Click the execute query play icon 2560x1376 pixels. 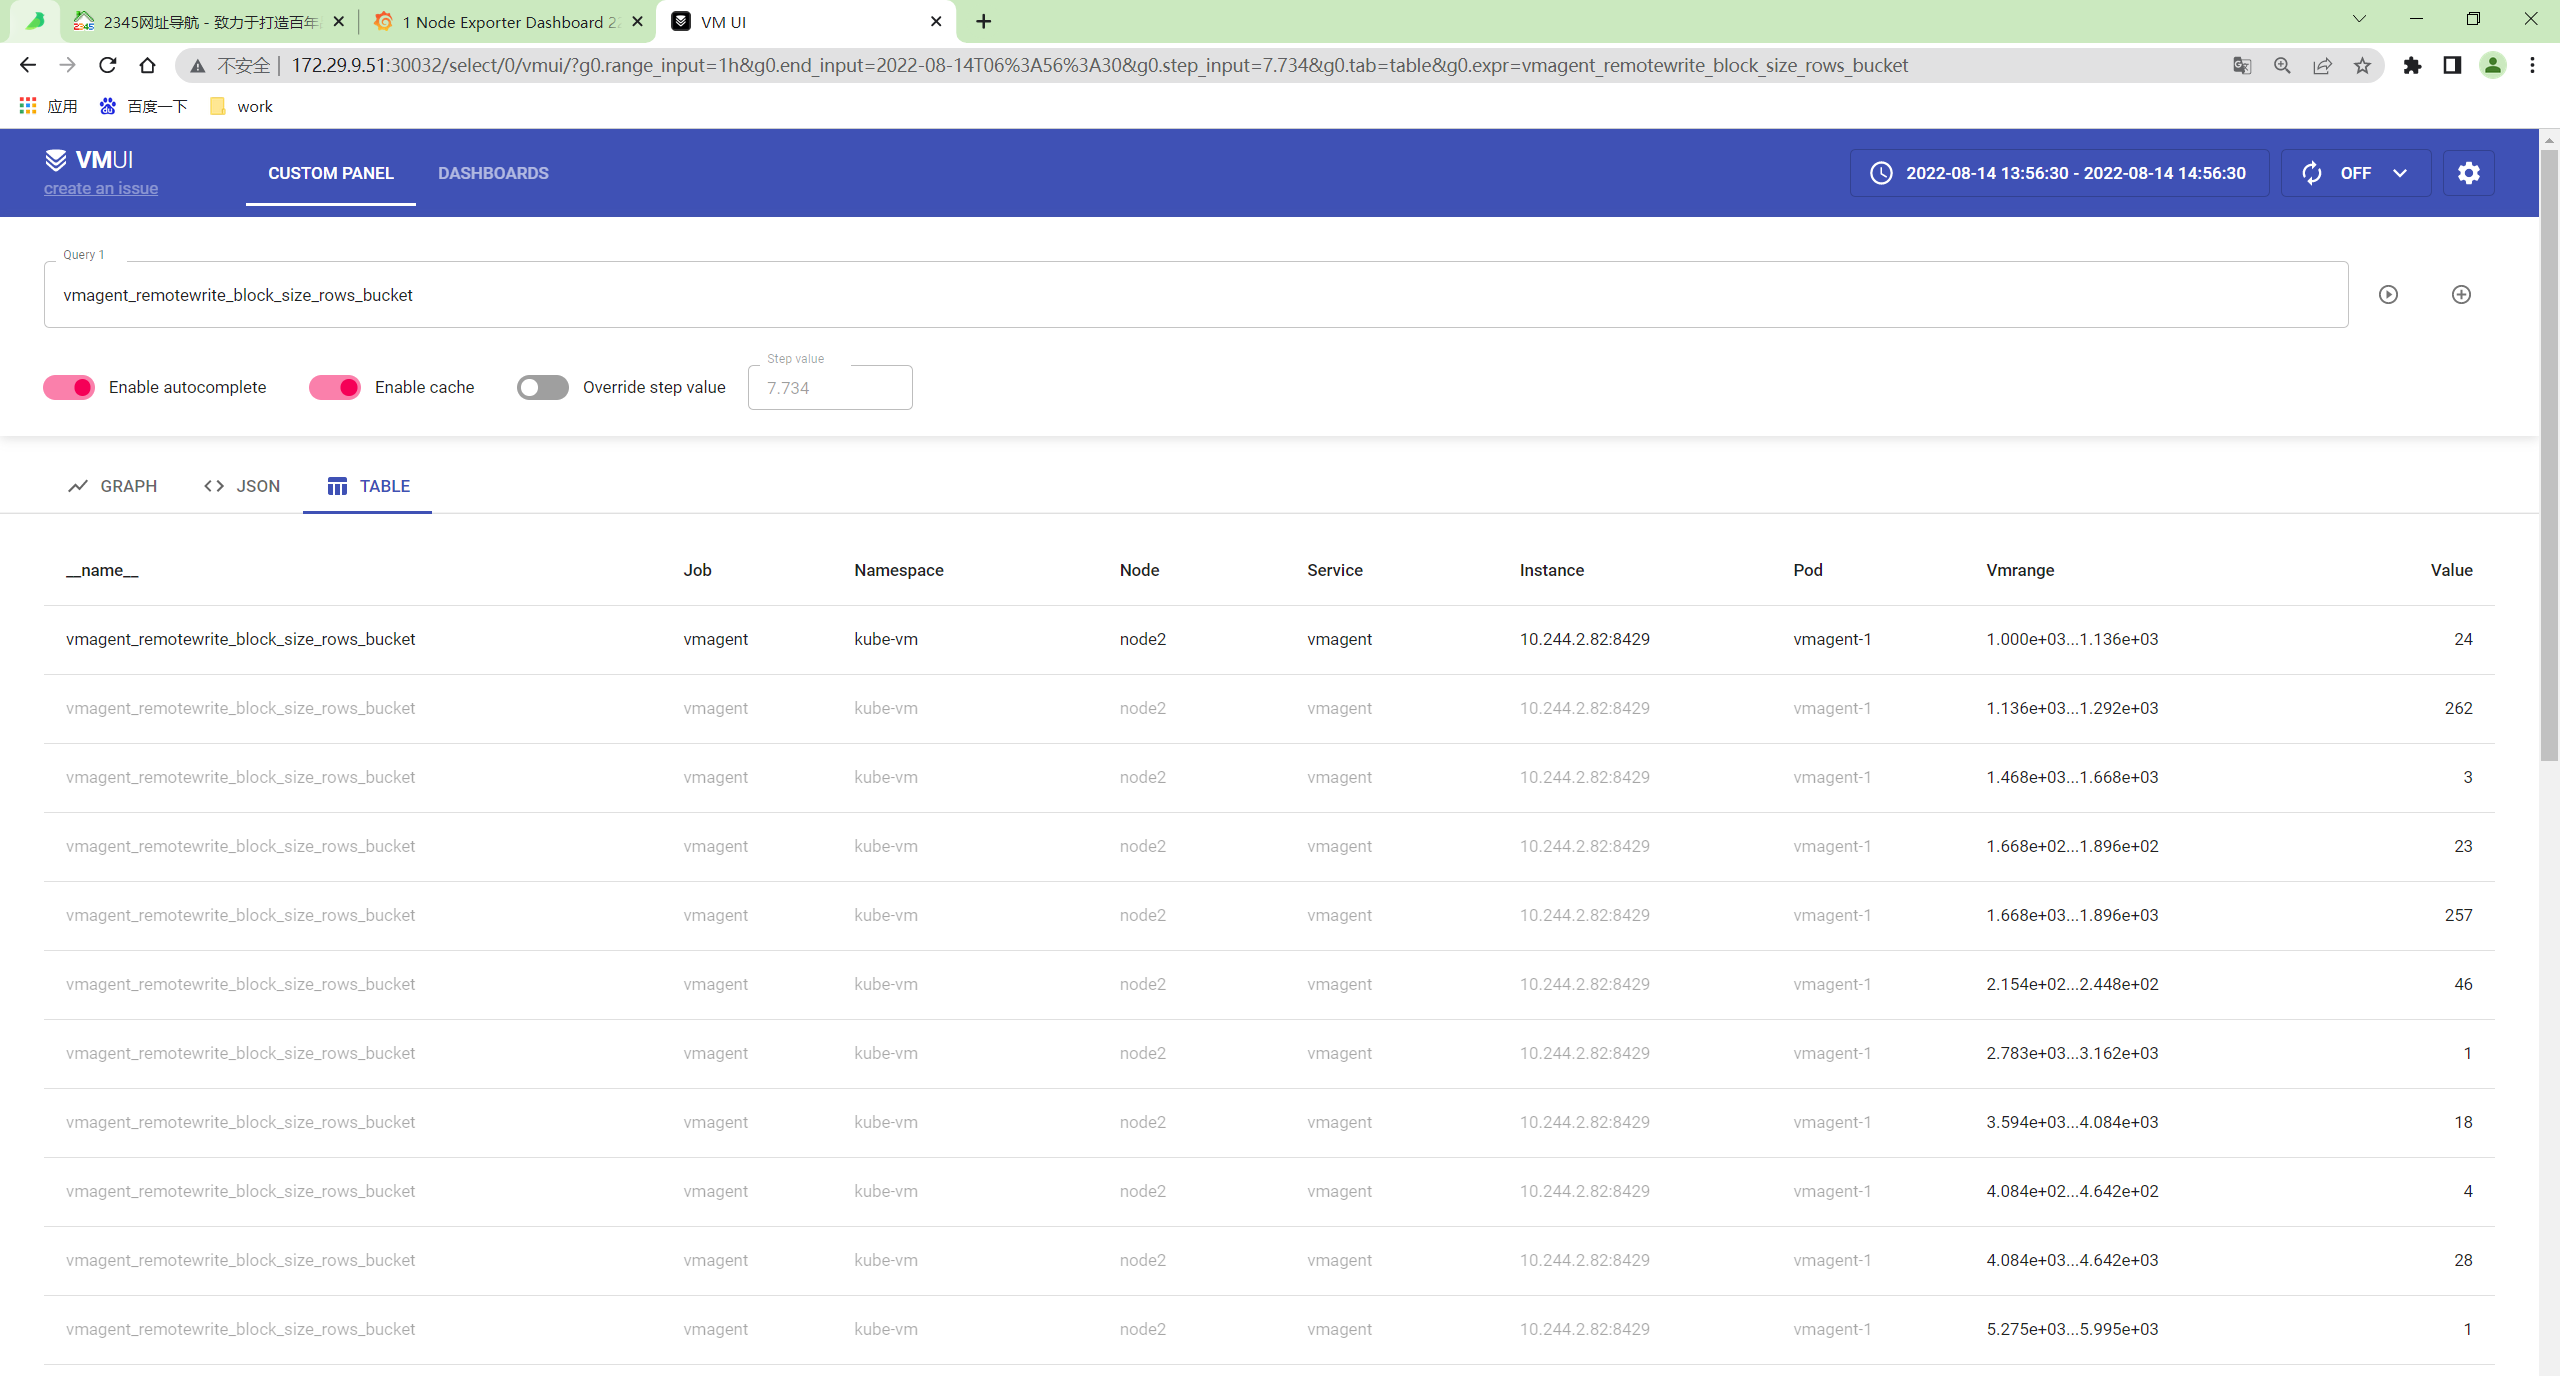pyautogui.click(x=2388, y=294)
